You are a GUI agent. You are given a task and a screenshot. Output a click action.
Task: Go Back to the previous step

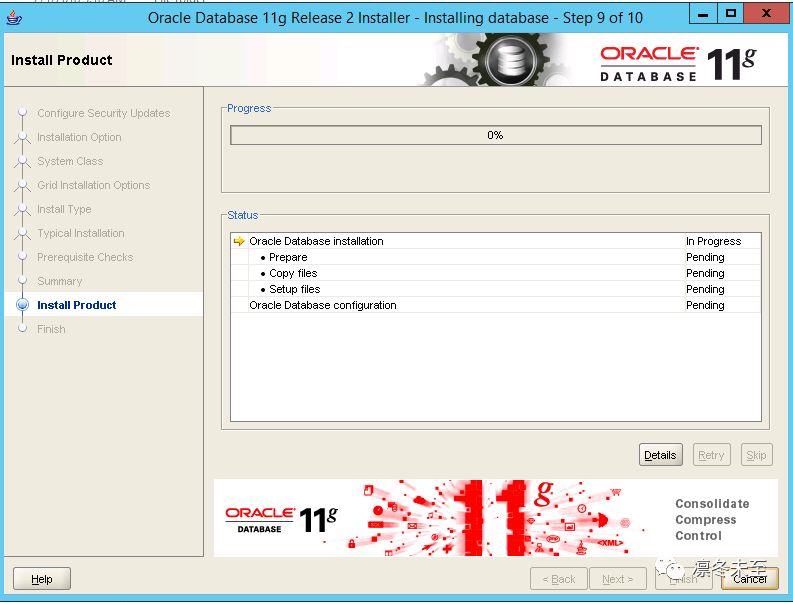559,579
